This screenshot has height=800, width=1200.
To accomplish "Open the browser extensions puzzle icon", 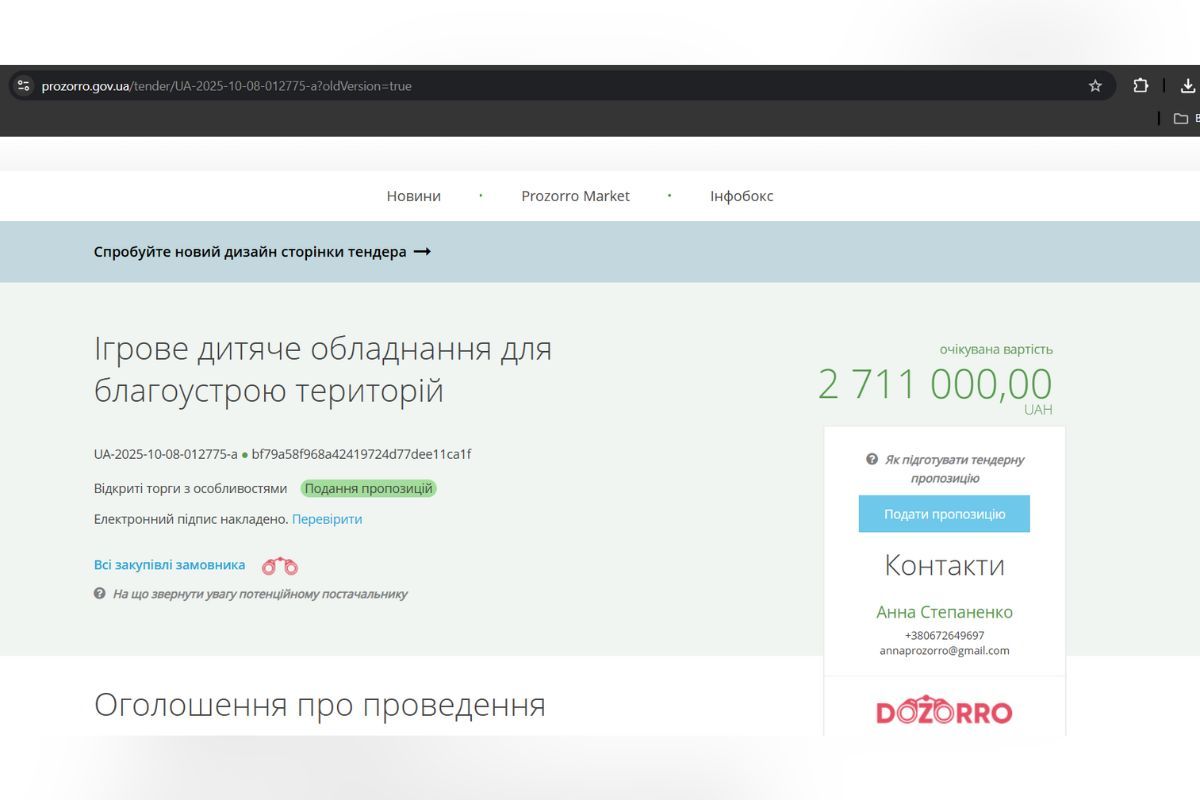I will pos(1140,86).
